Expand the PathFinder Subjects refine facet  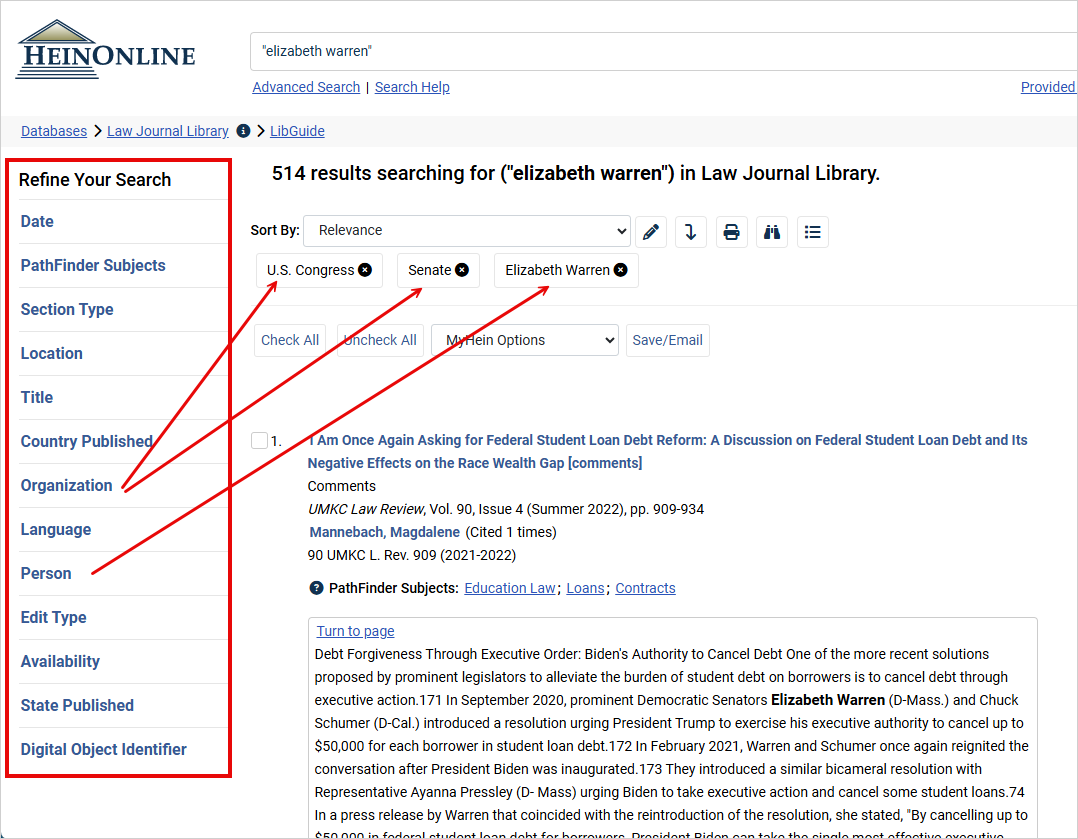click(93, 265)
